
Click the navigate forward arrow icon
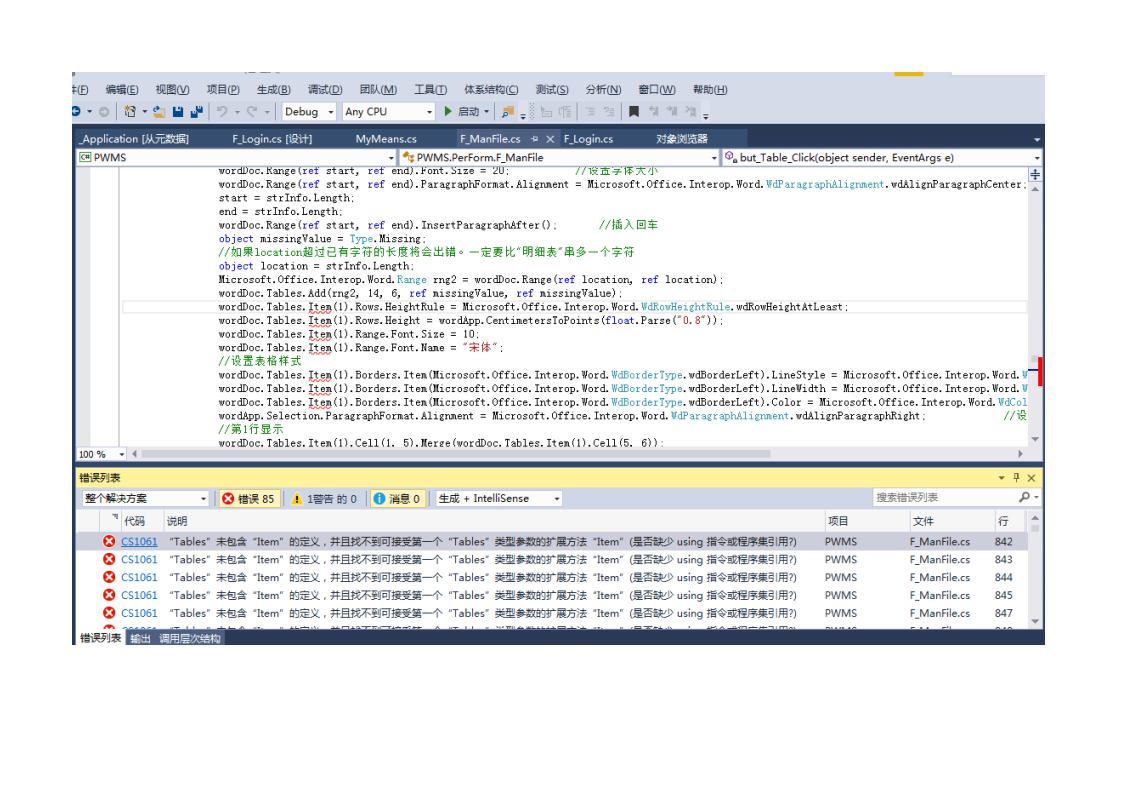coord(104,112)
